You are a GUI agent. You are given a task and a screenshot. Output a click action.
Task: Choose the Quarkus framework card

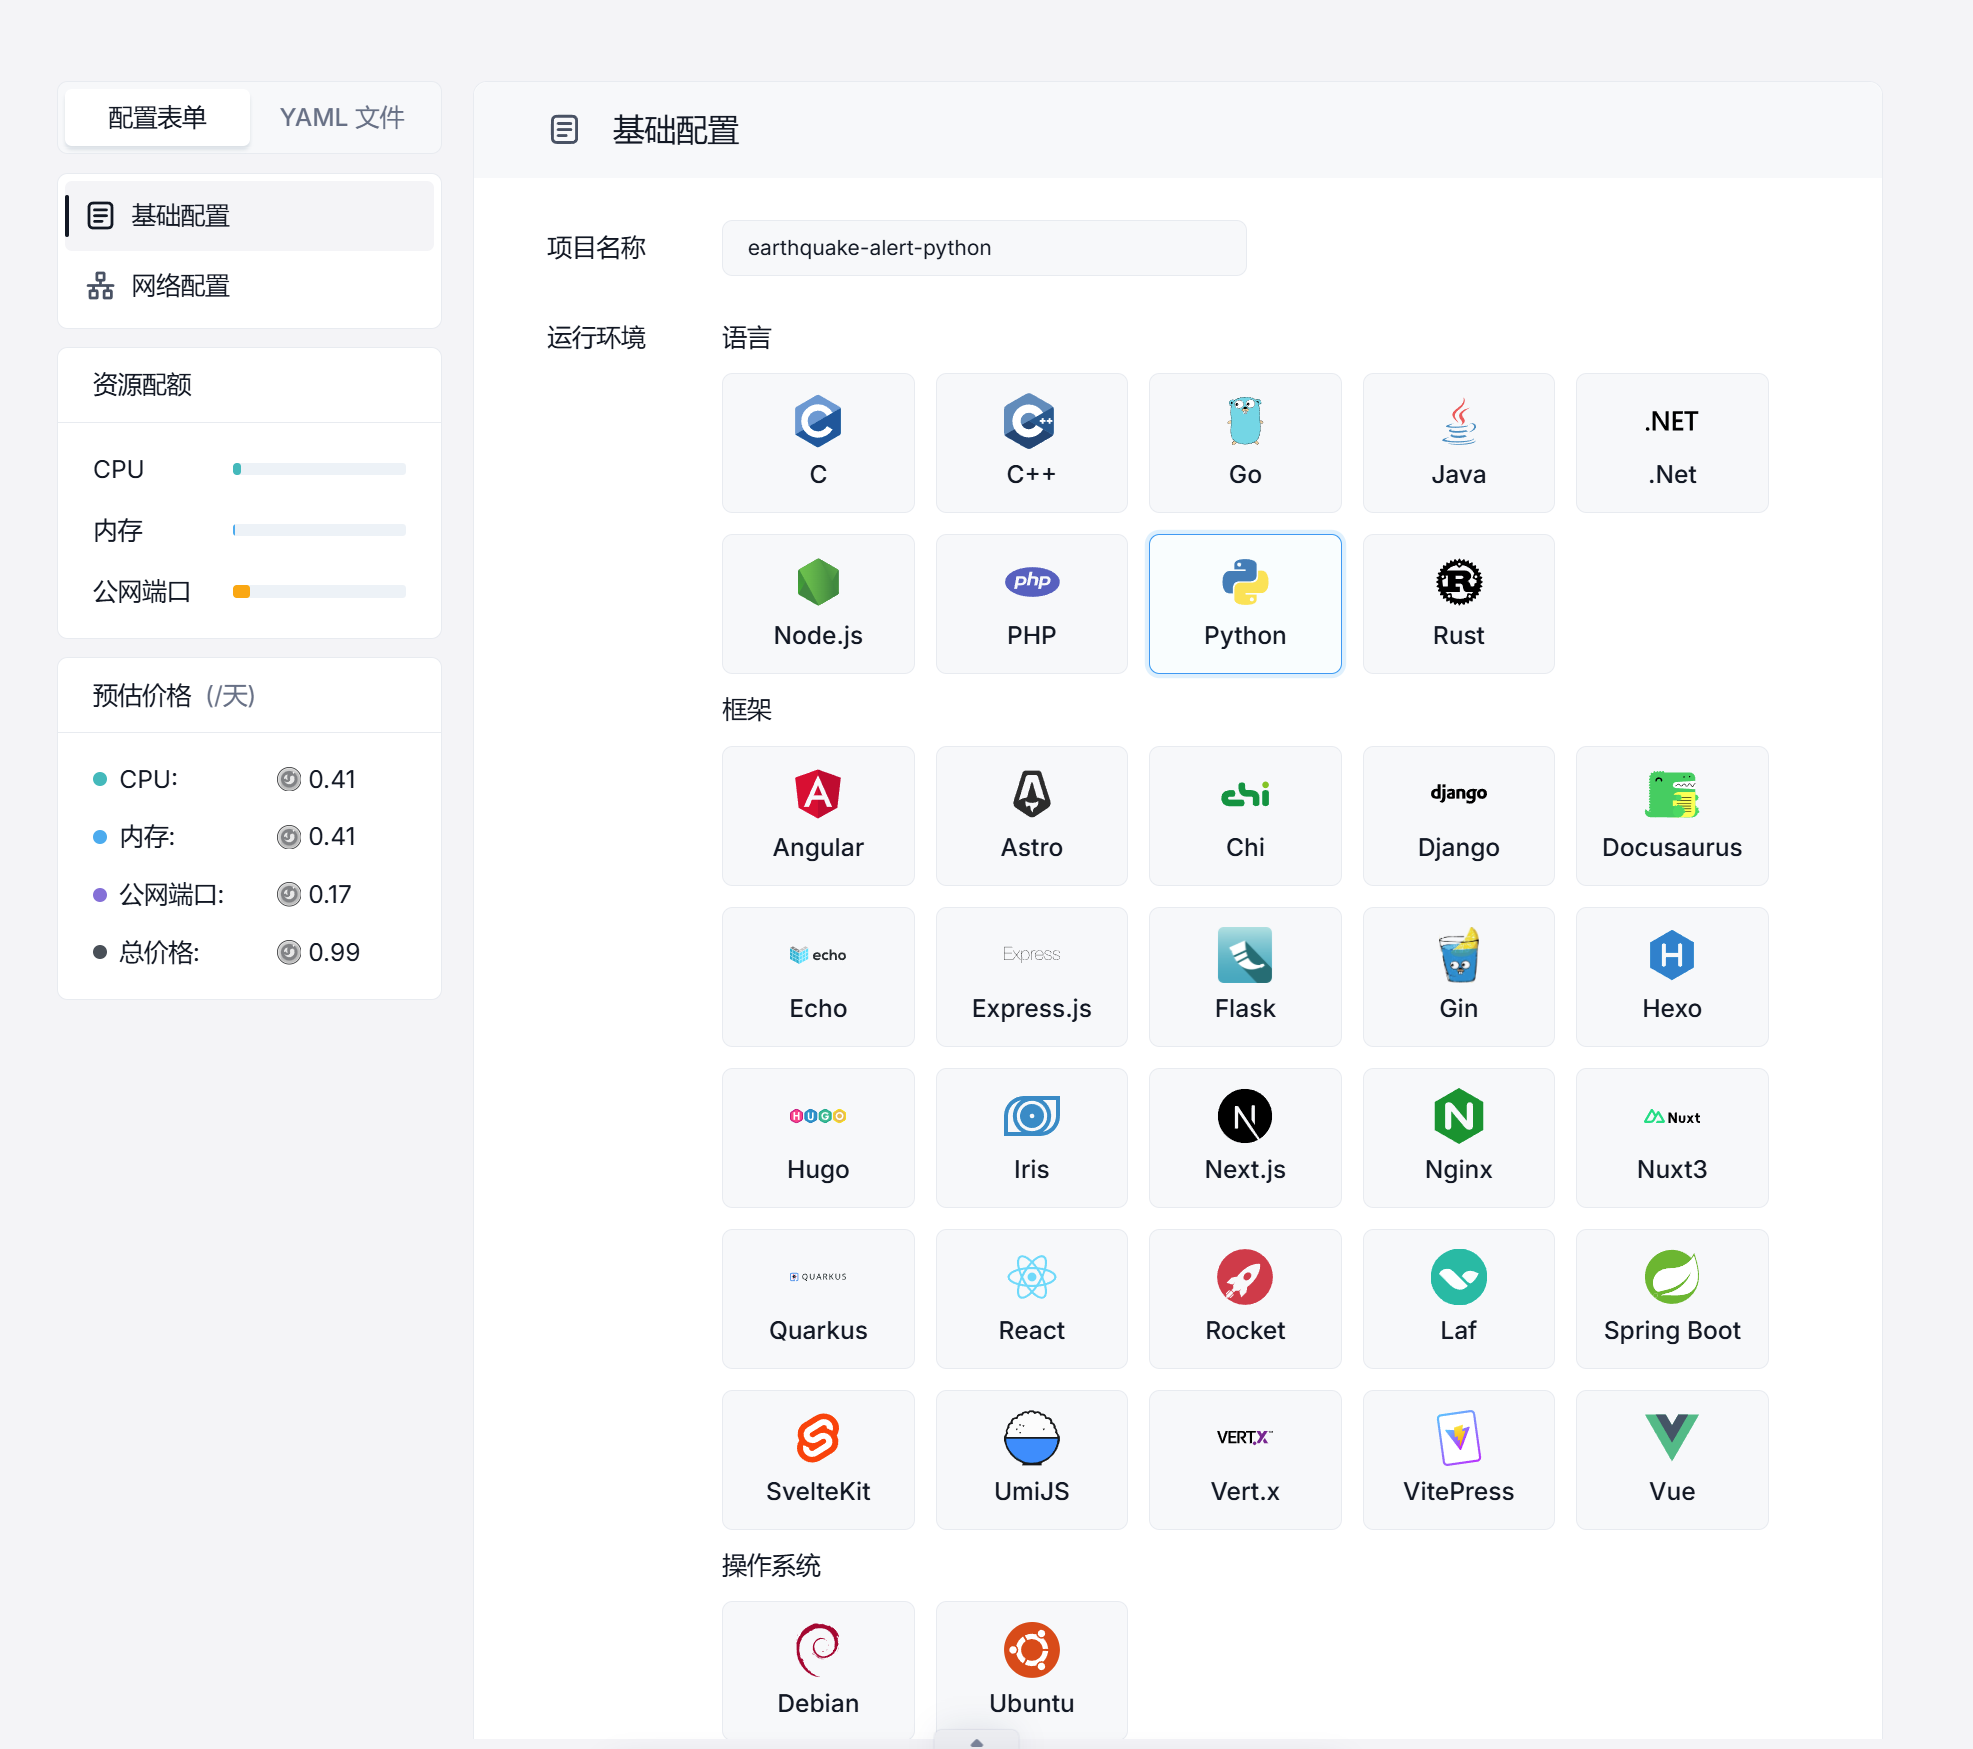tap(818, 1299)
